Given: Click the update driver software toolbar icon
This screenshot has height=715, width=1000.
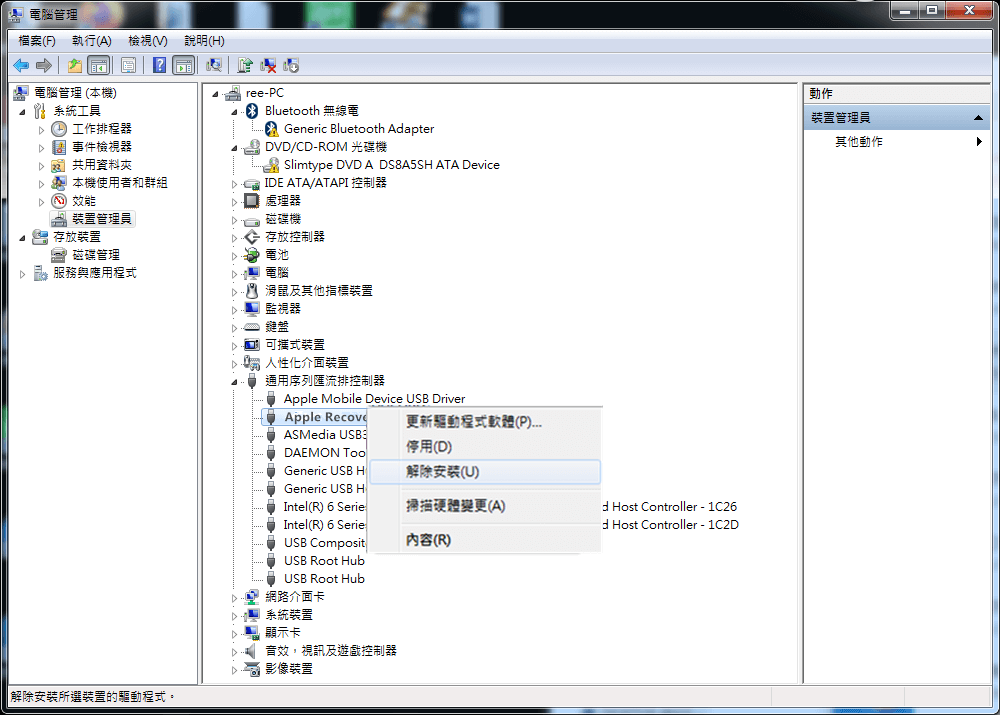Looking at the screenshot, I should [x=245, y=65].
